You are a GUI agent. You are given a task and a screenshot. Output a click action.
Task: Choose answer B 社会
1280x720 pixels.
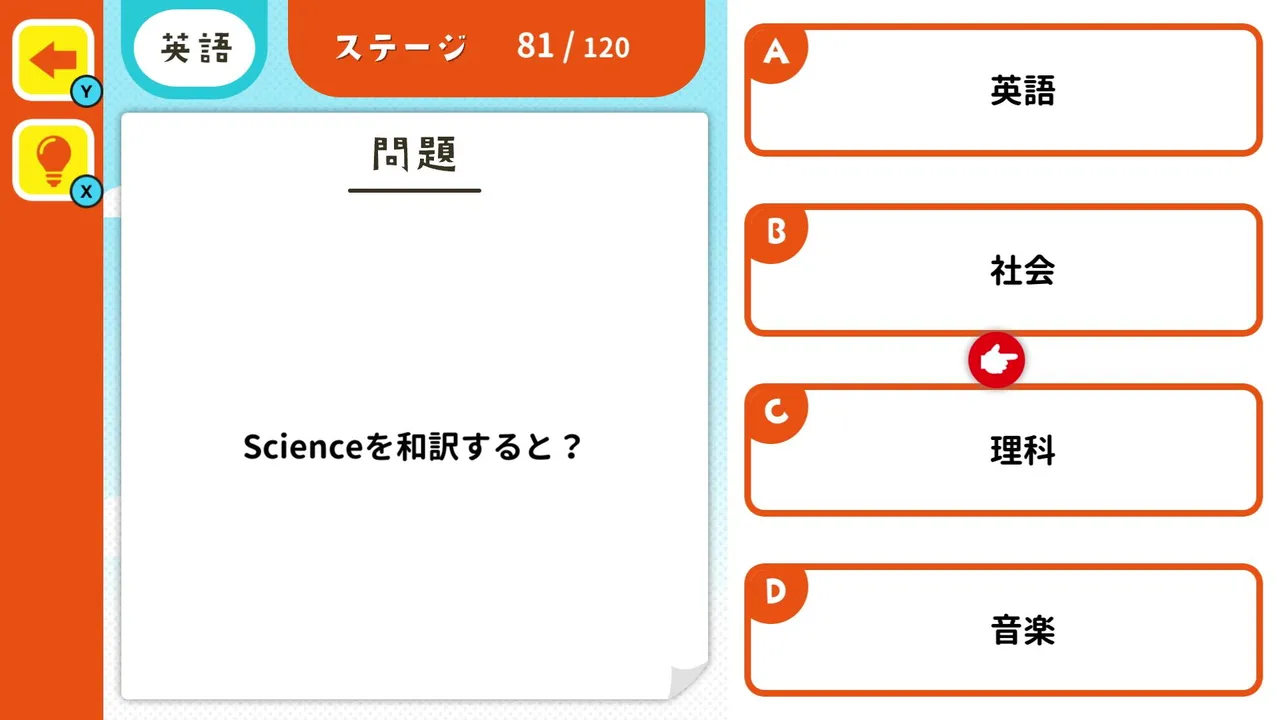pyautogui.click(x=1003, y=270)
